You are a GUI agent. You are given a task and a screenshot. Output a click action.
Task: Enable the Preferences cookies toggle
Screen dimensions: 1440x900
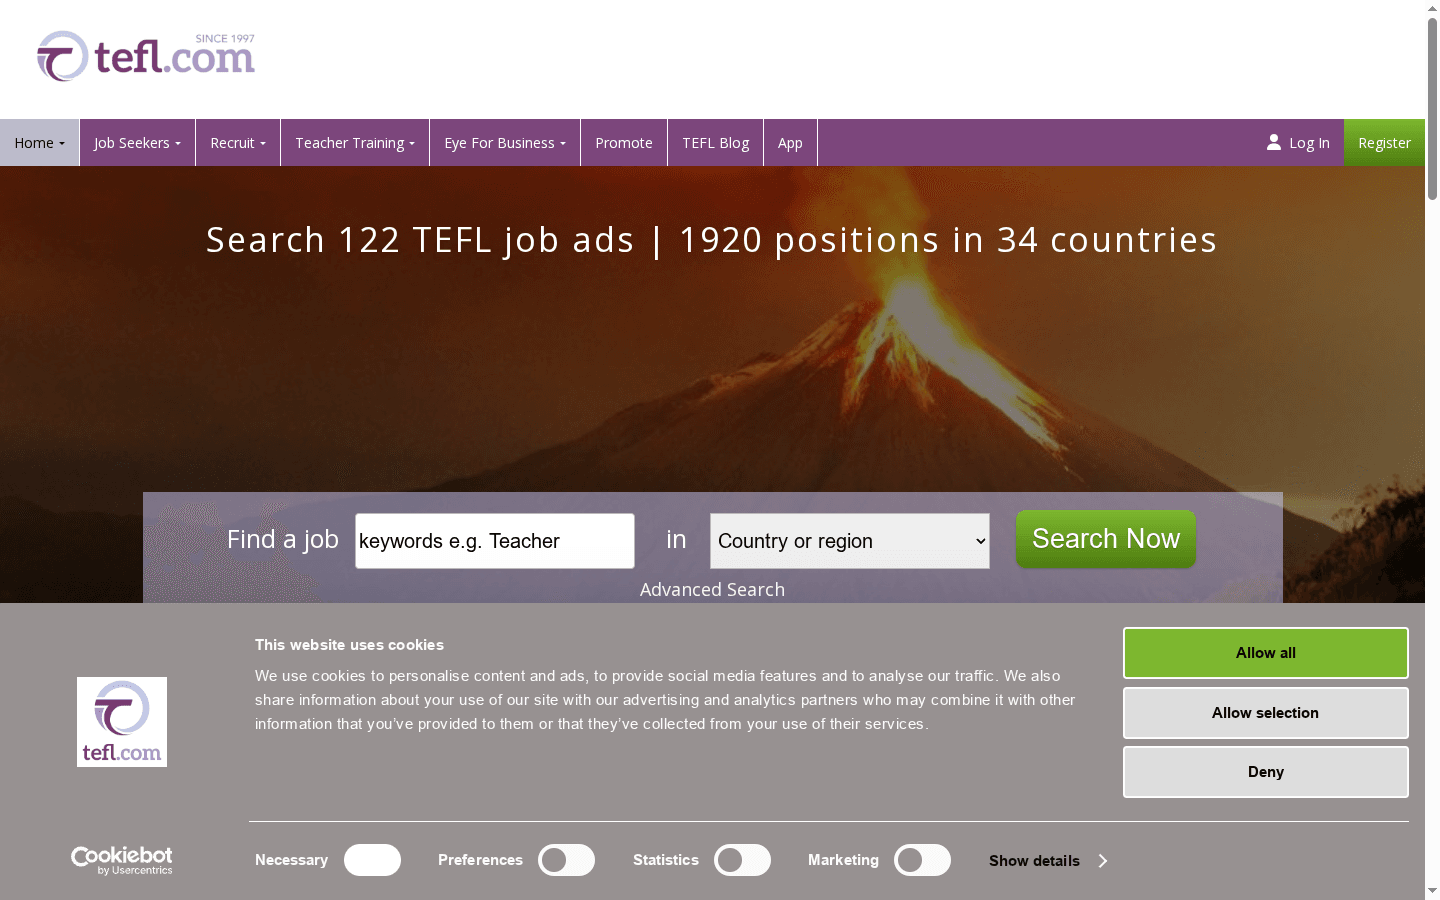coord(566,860)
